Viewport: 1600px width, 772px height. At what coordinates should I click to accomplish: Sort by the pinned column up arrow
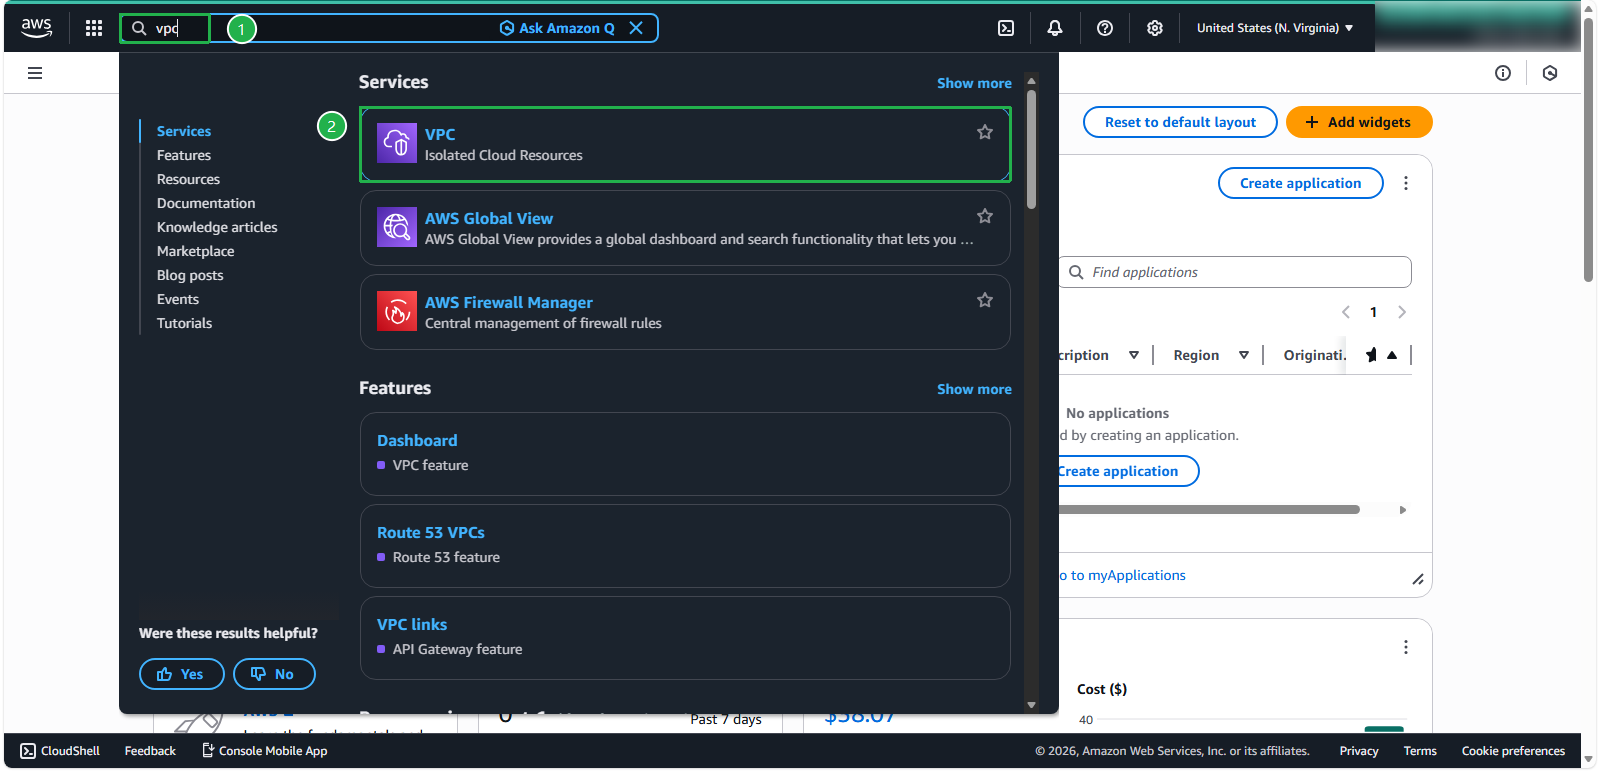click(x=1392, y=355)
